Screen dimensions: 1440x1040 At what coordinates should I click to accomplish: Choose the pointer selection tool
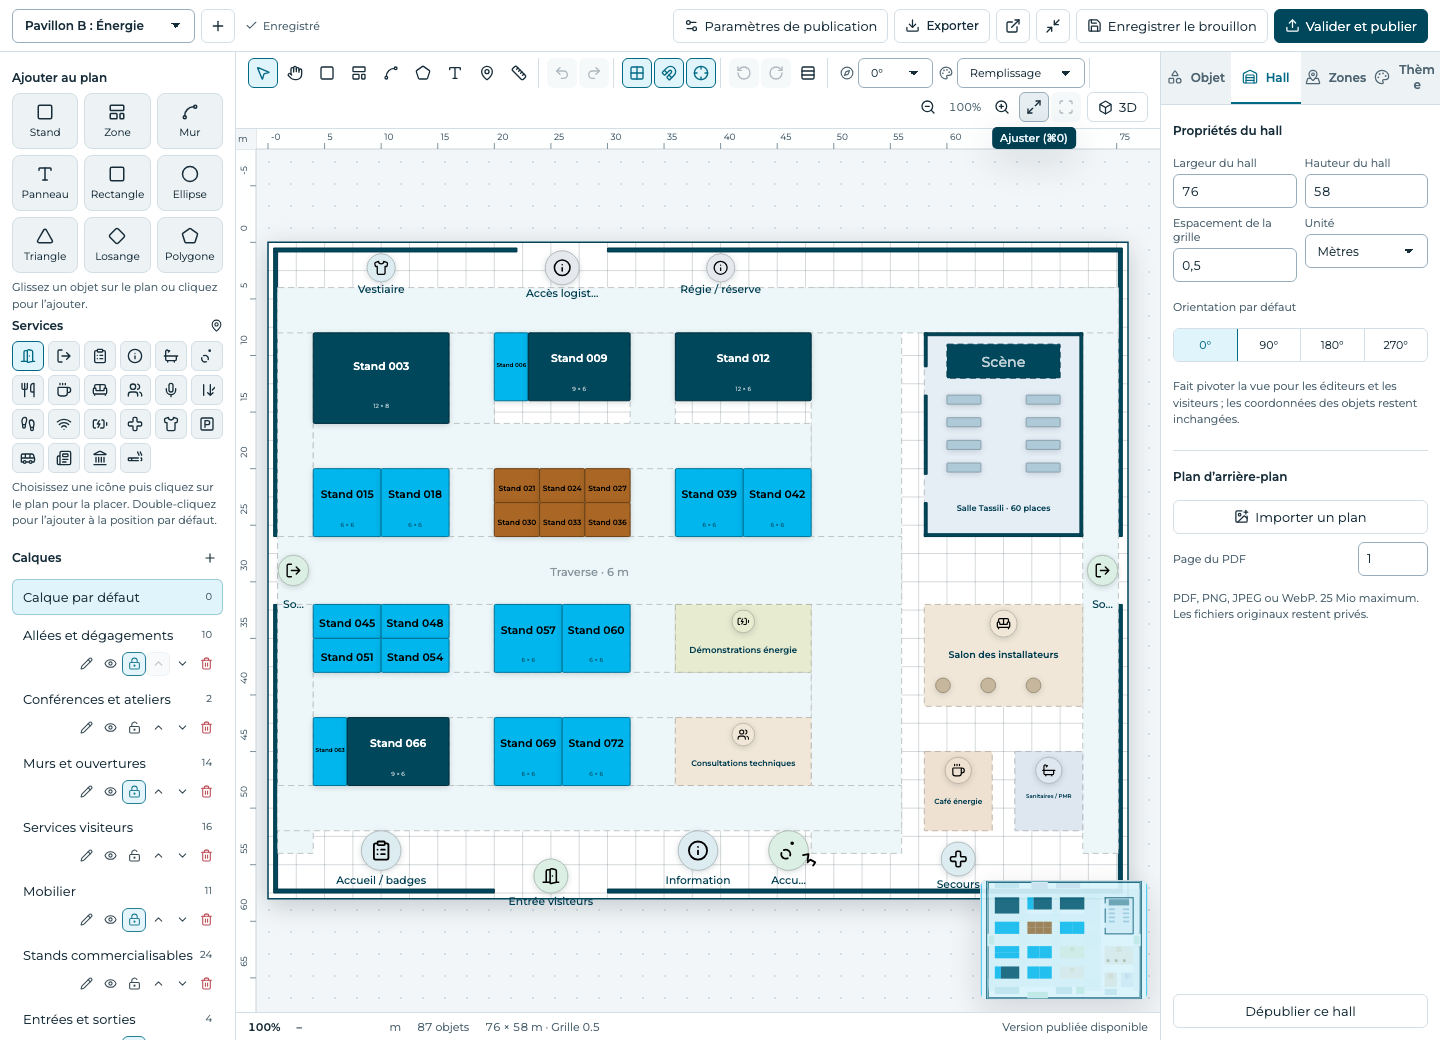pos(263,73)
